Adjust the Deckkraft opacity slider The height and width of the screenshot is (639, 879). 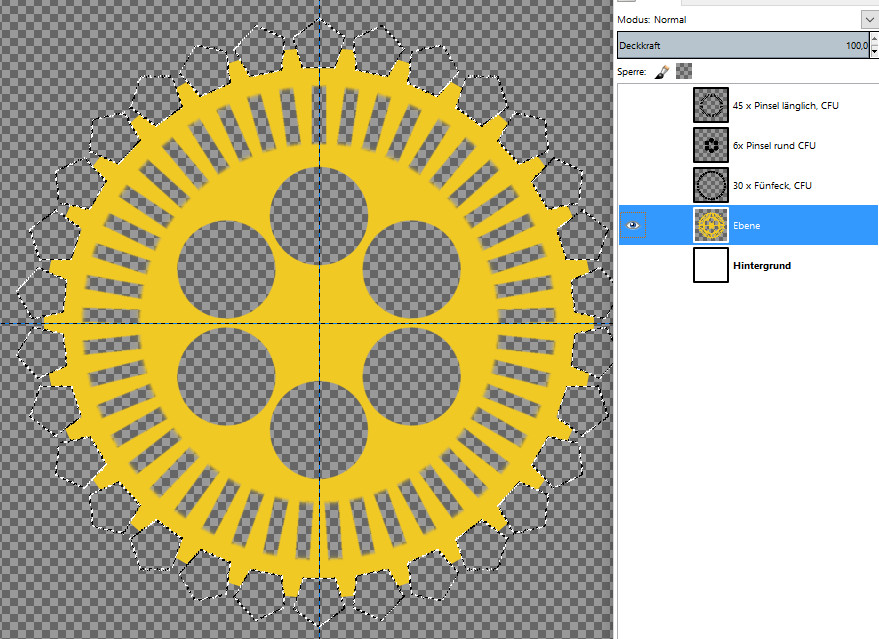coord(743,45)
